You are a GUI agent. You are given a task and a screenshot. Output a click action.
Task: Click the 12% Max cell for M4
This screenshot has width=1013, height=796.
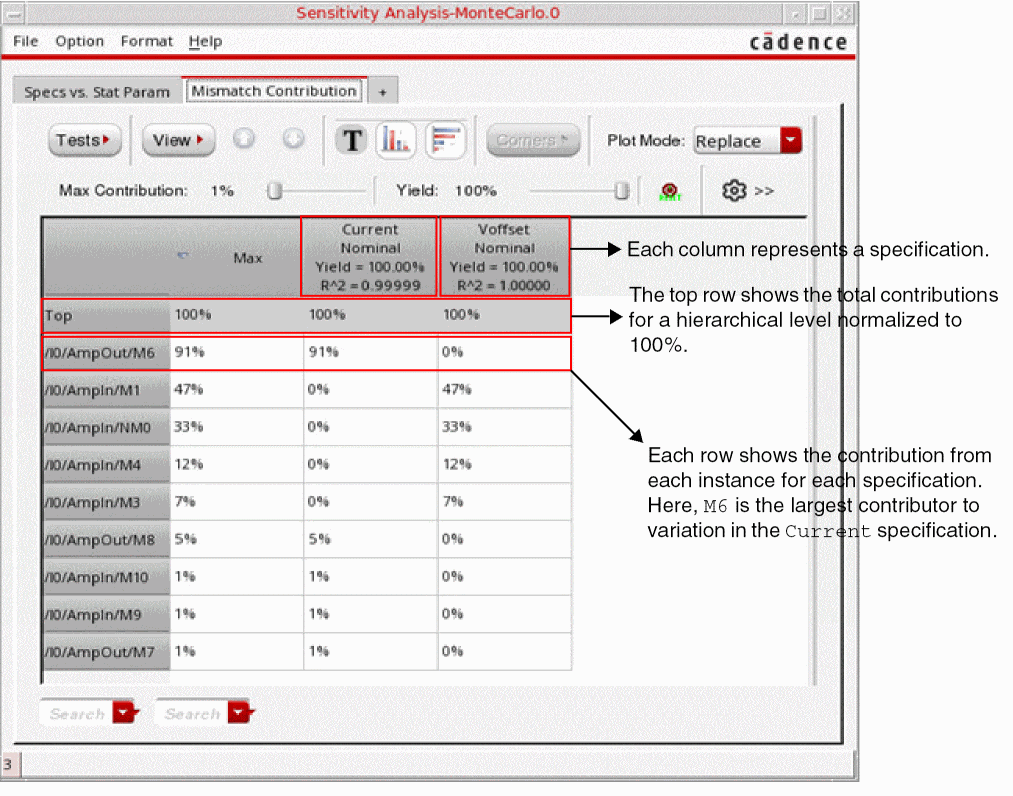236,465
